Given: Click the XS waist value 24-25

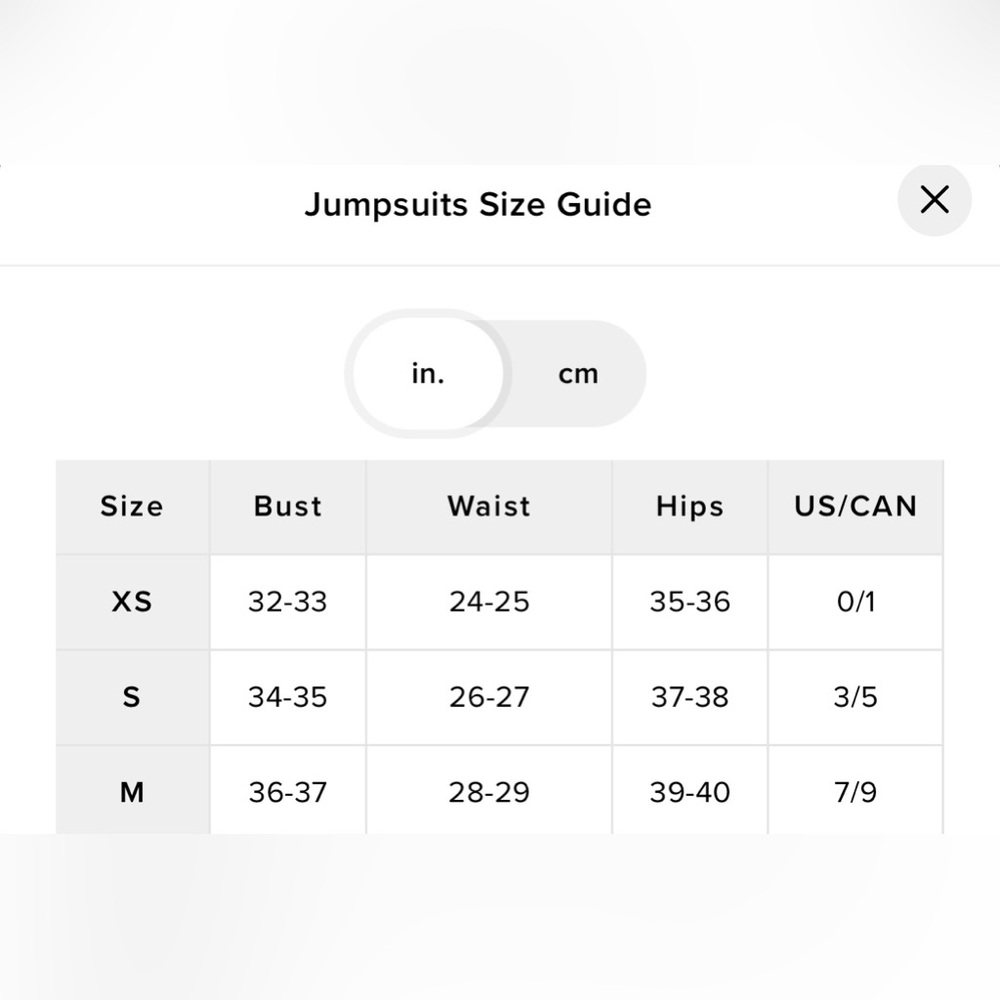Looking at the screenshot, I should point(489,602).
